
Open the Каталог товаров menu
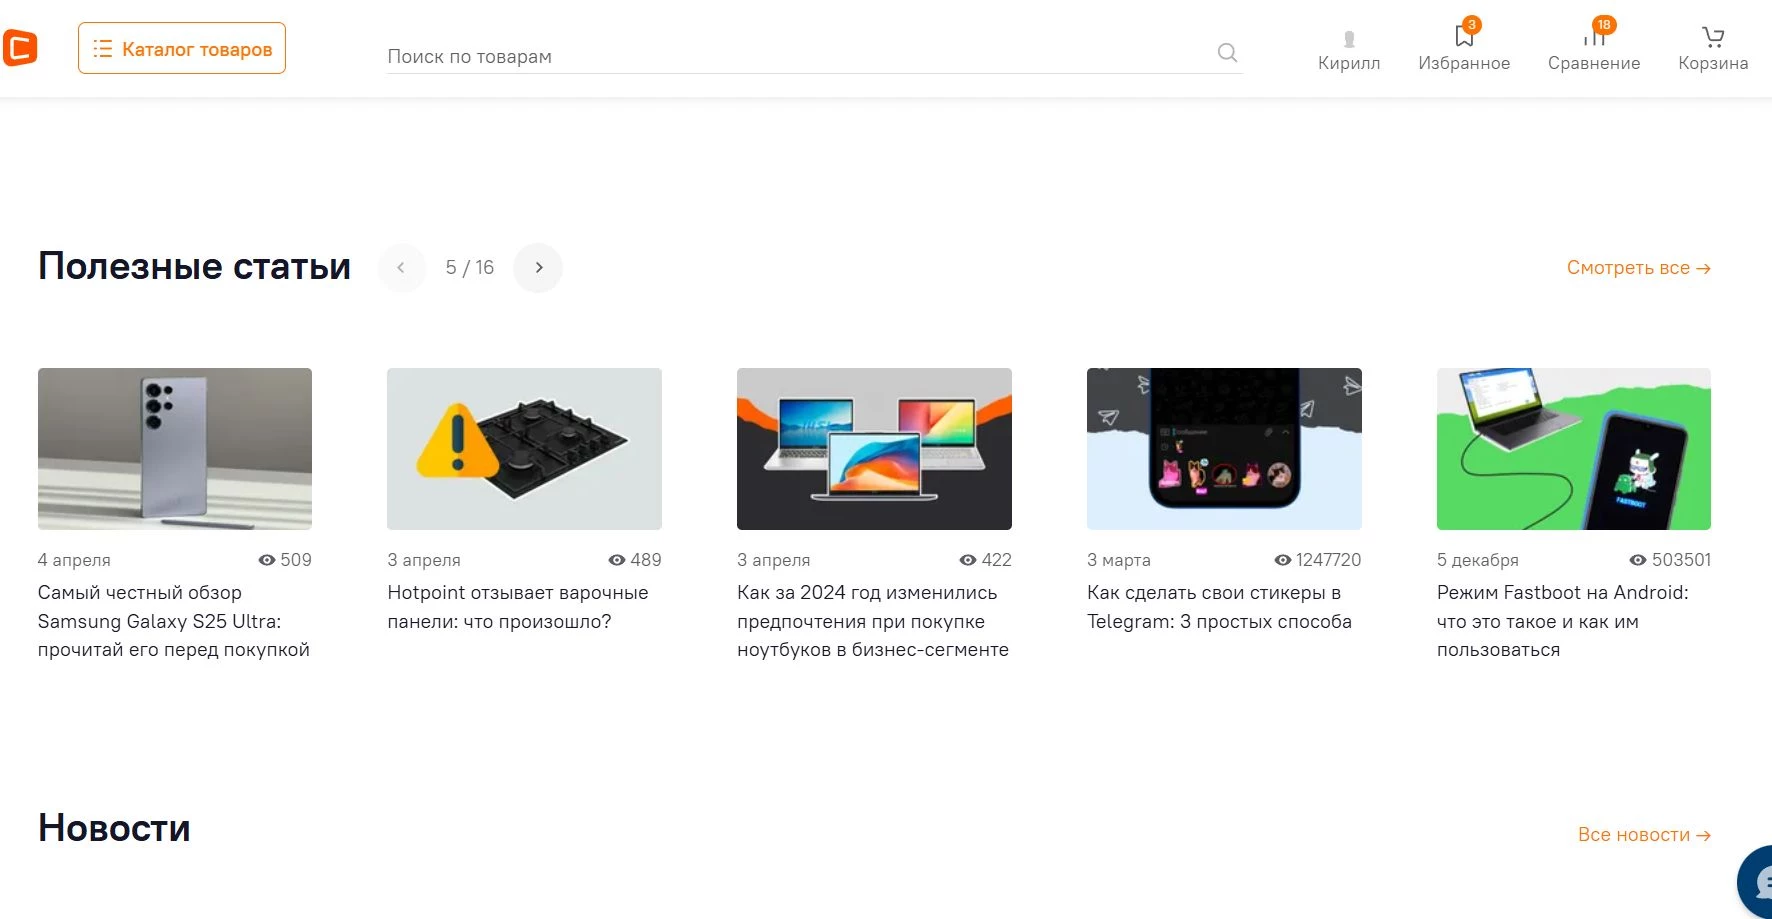click(x=182, y=48)
